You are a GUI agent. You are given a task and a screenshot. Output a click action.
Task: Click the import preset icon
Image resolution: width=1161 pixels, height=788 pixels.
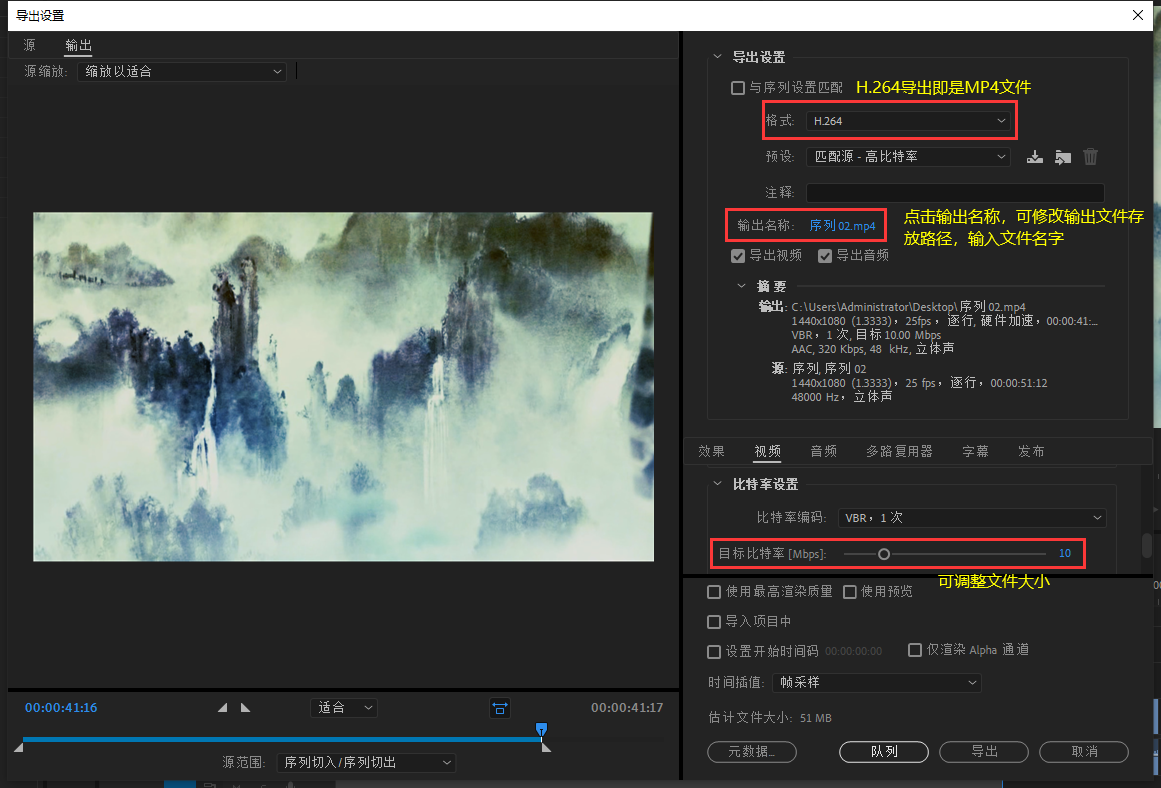(1063, 157)
